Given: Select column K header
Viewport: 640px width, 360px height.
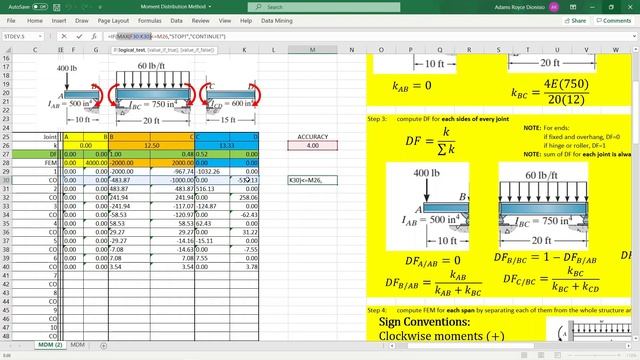Looking at the screenshot, I should [x=244, y=50].
